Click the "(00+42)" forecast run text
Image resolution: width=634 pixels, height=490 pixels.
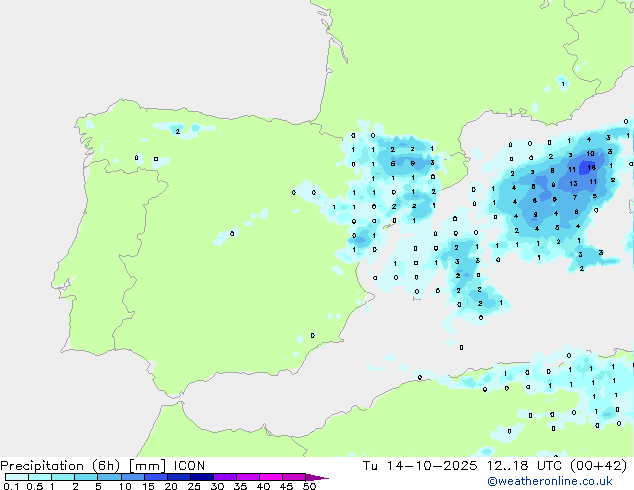tap(598, 466)
